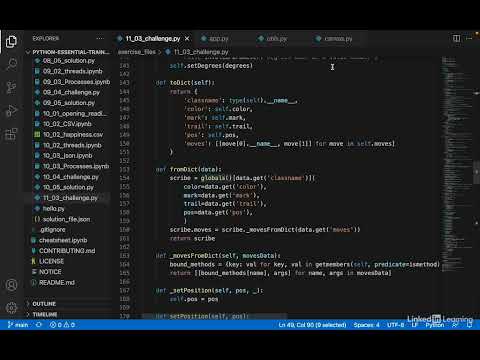The width and height of the screenshot is (480, 360).
Task: Switch to canvas.py tab
Action: coord(338,39)
